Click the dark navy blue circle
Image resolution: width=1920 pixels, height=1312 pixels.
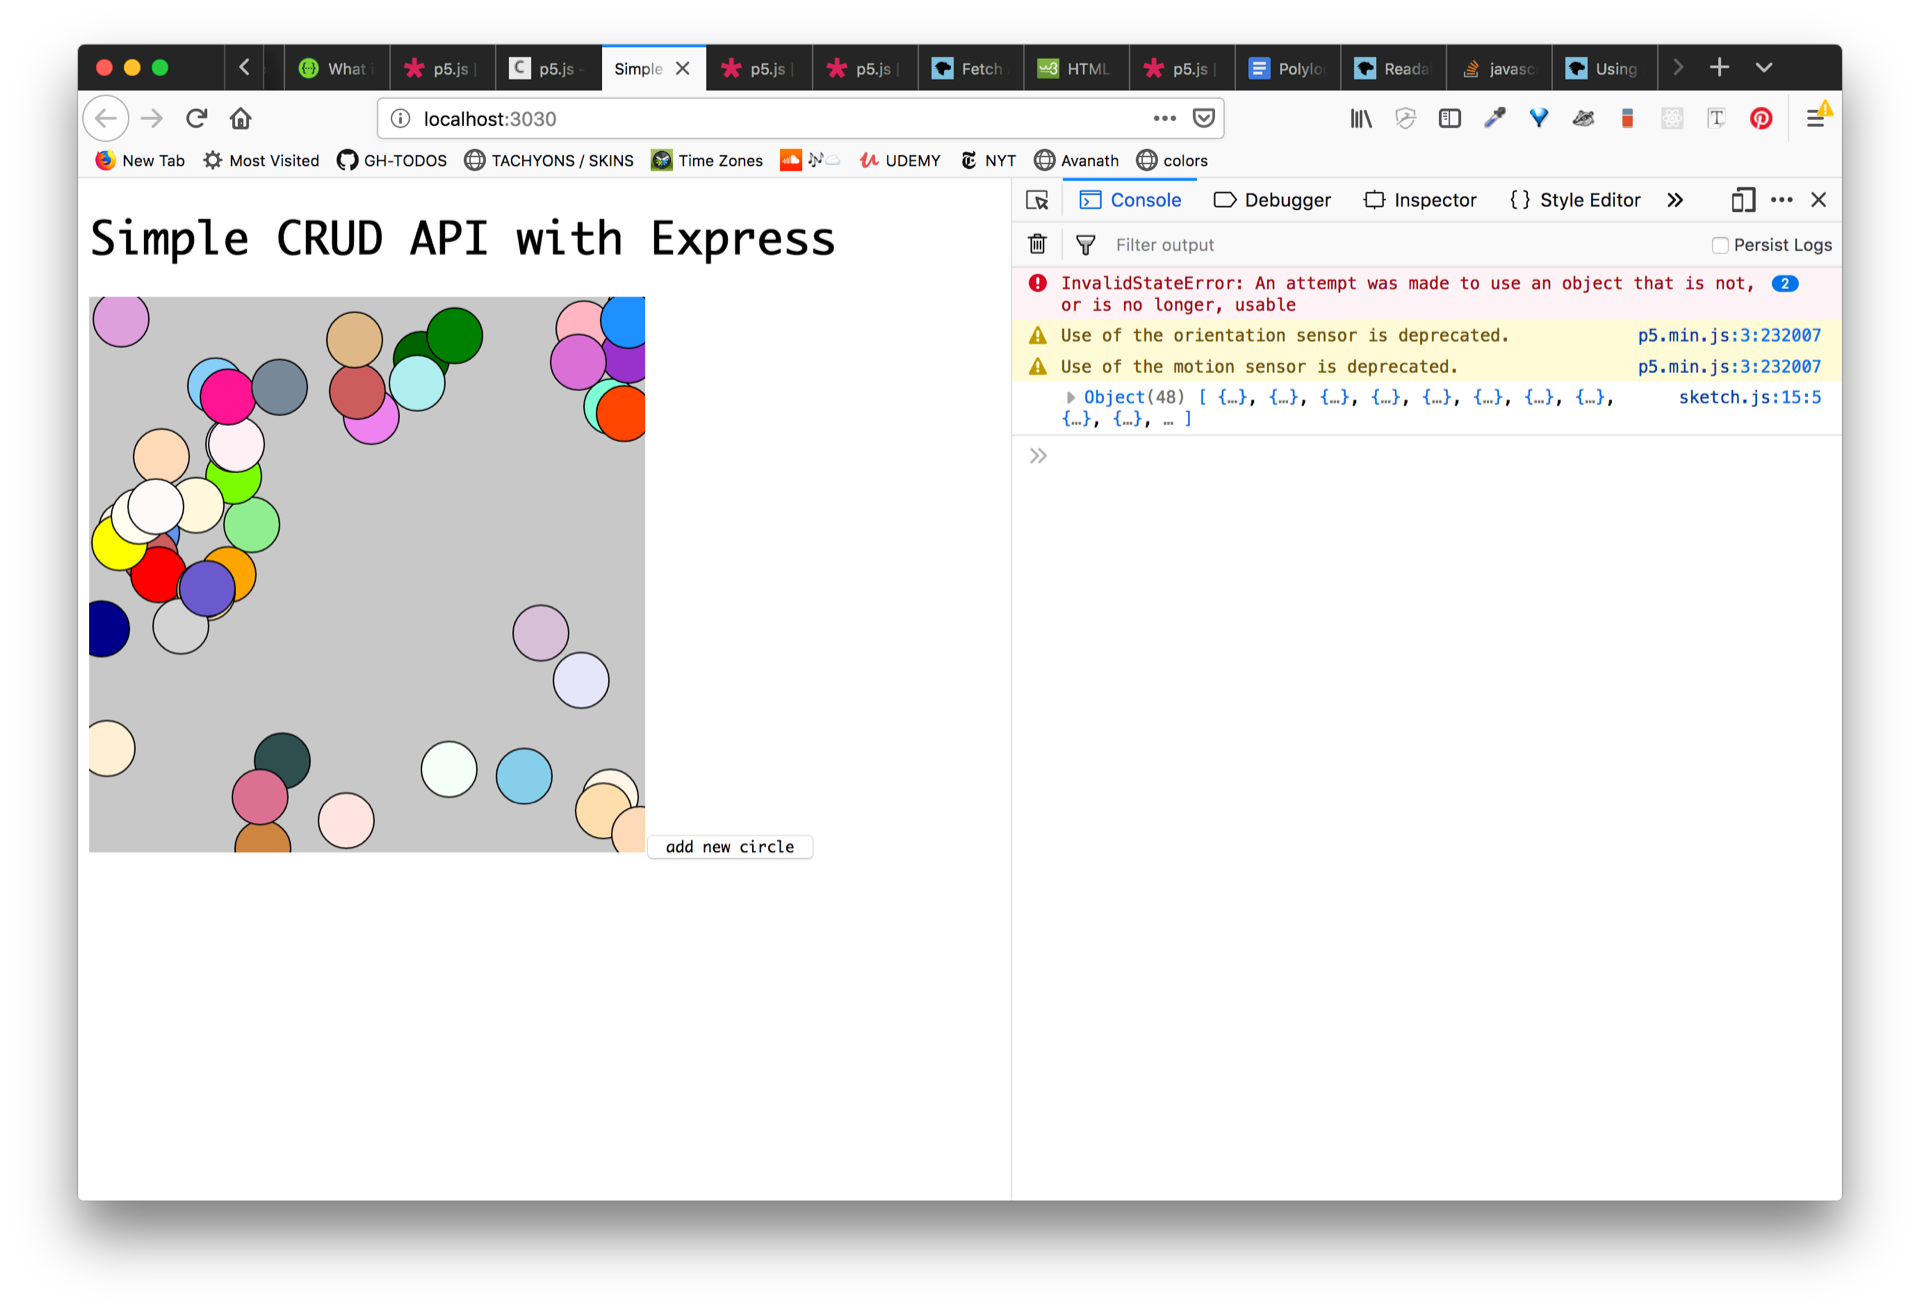pos(105,629)
